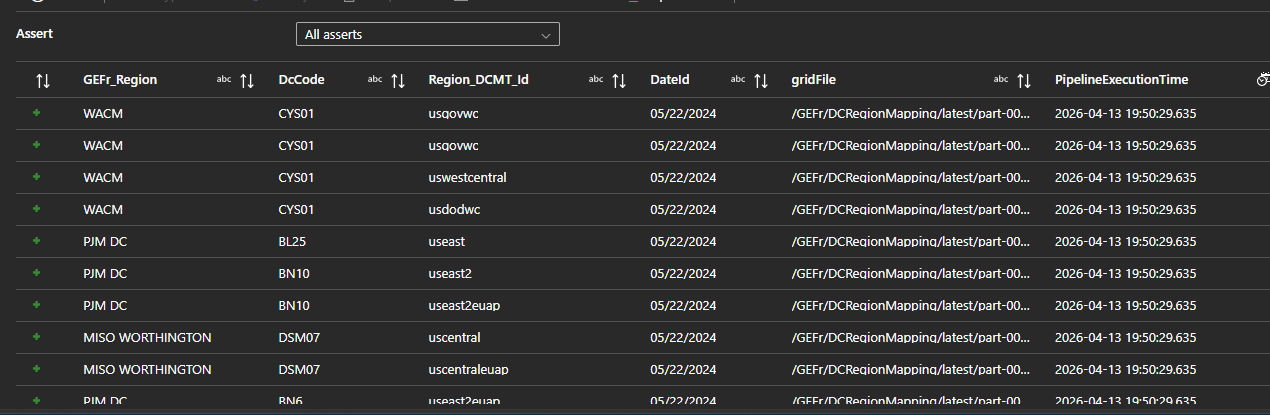
Task: Expand the uswestcentral row with plus icon
Action: pos(37,177)
